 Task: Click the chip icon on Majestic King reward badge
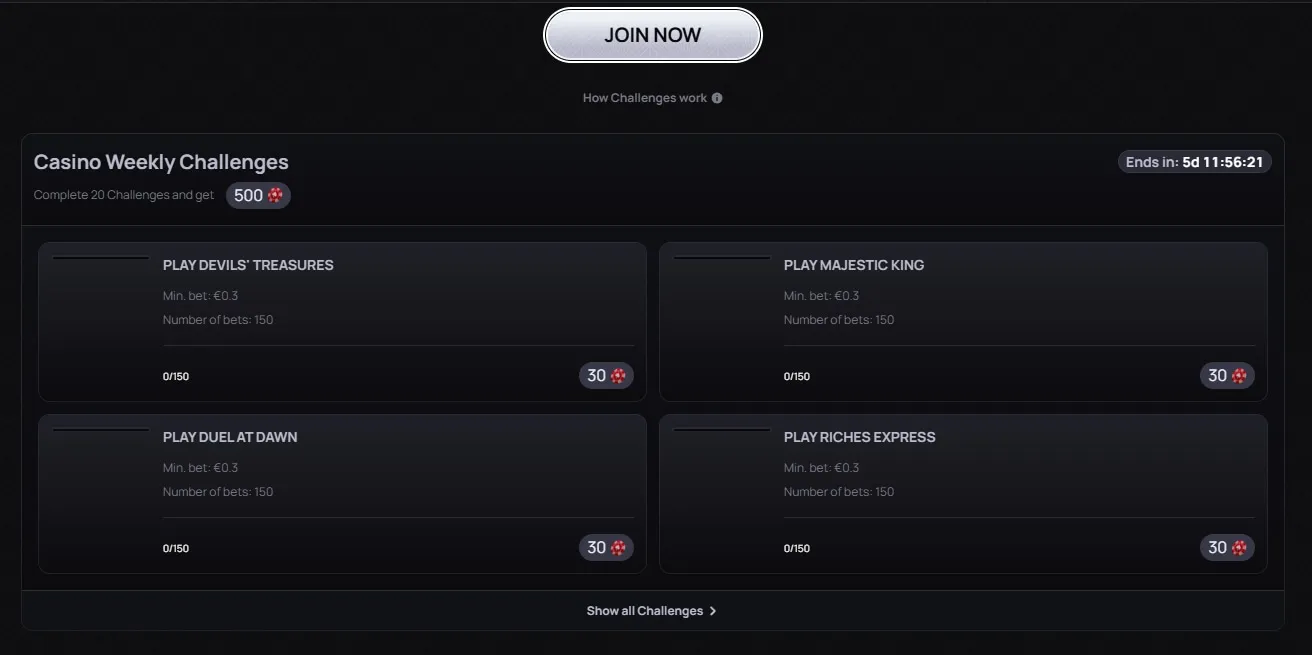pos(1240,375)
